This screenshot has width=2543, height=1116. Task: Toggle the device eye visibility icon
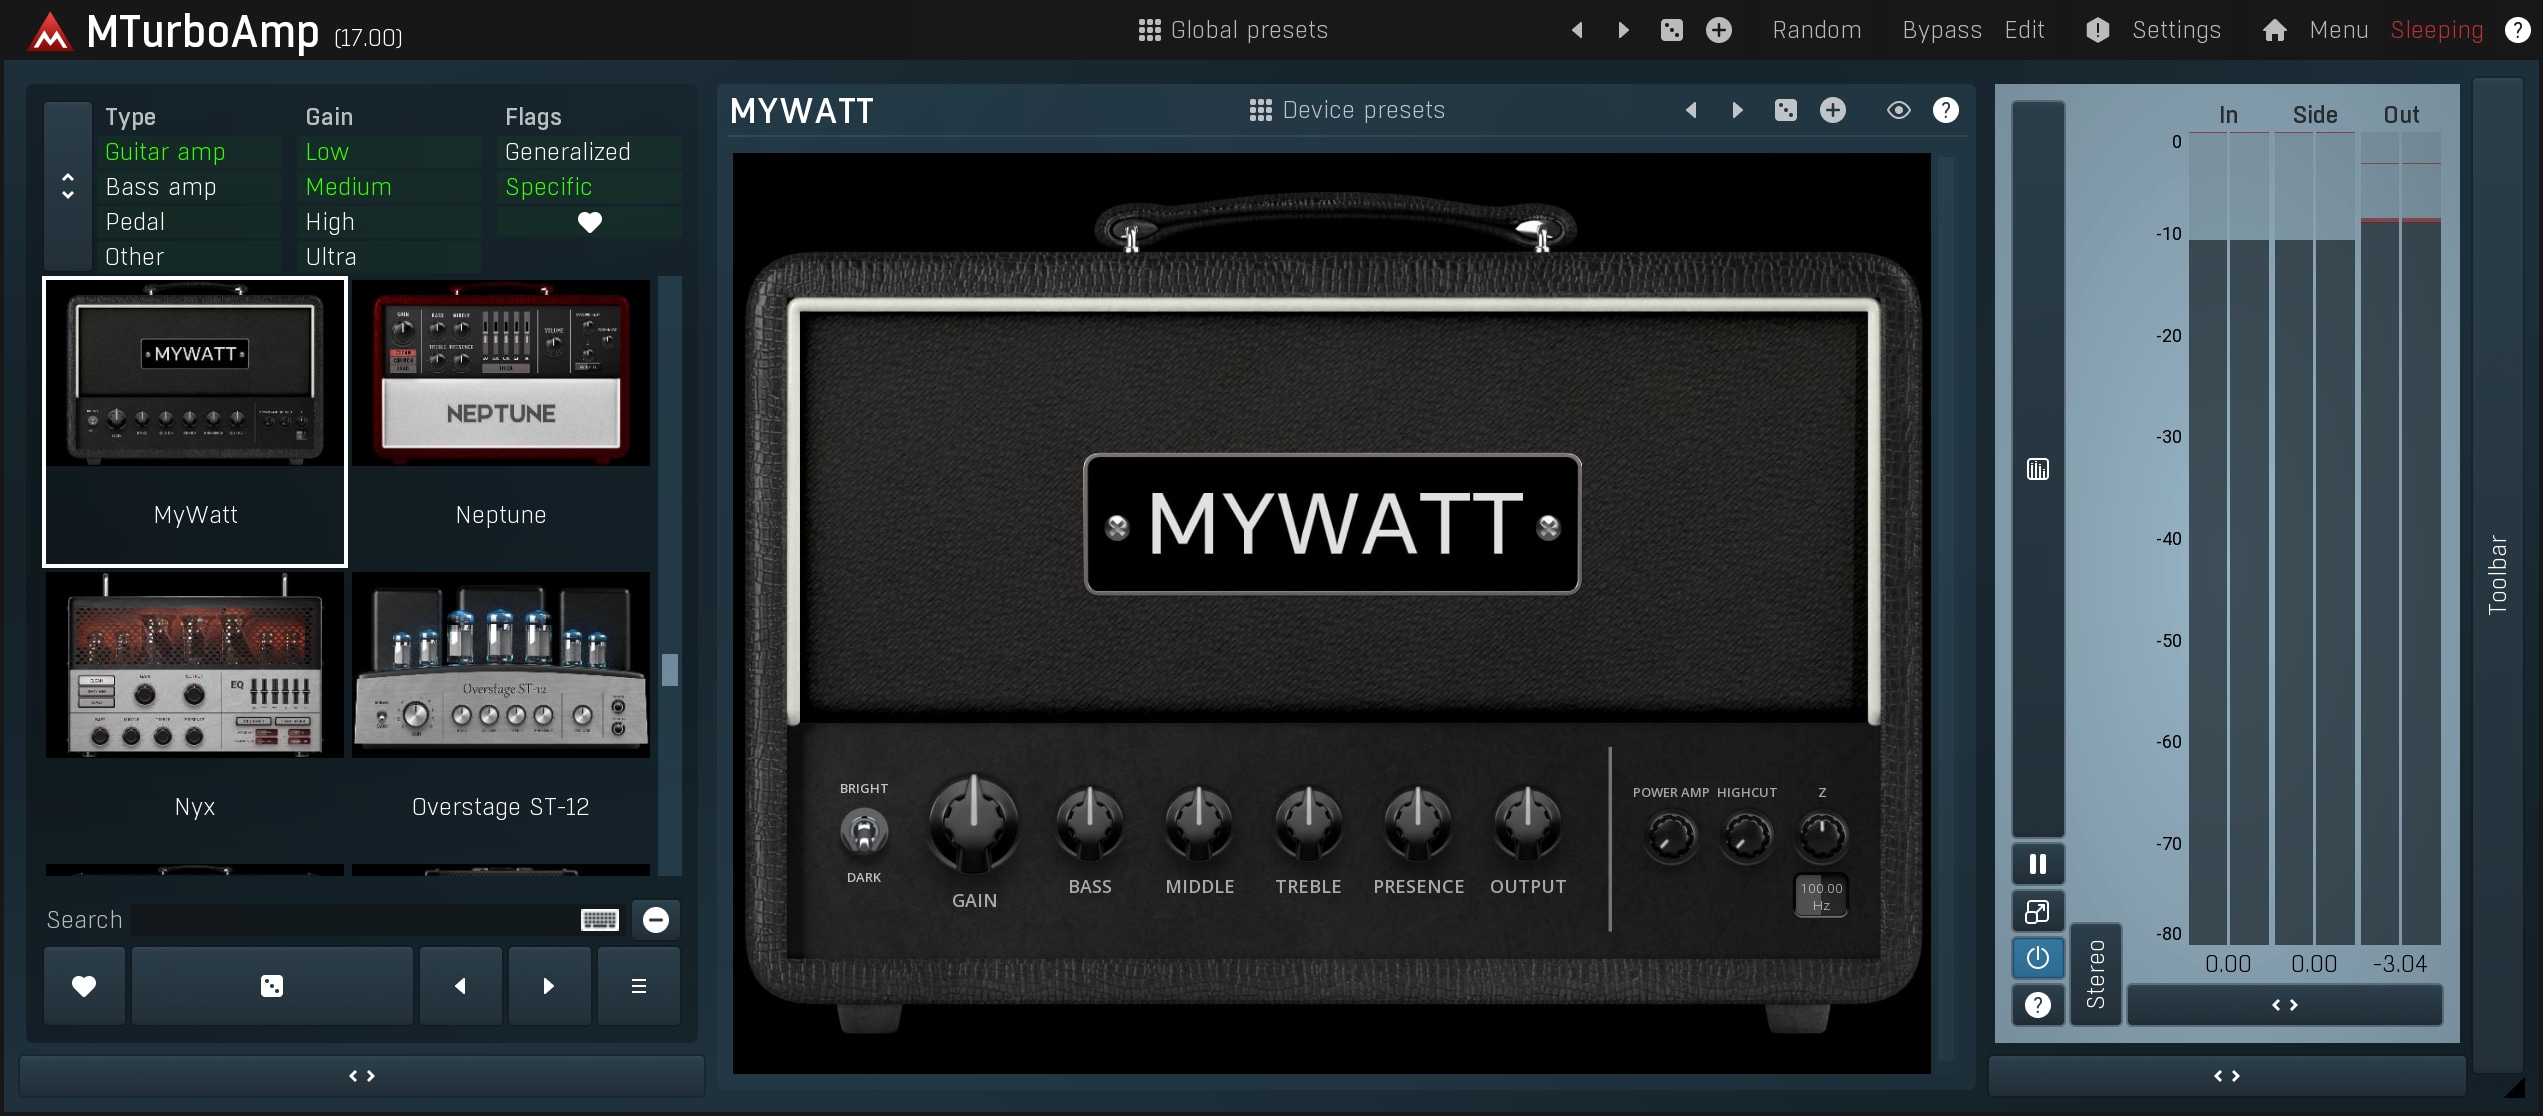(1898, 110)
